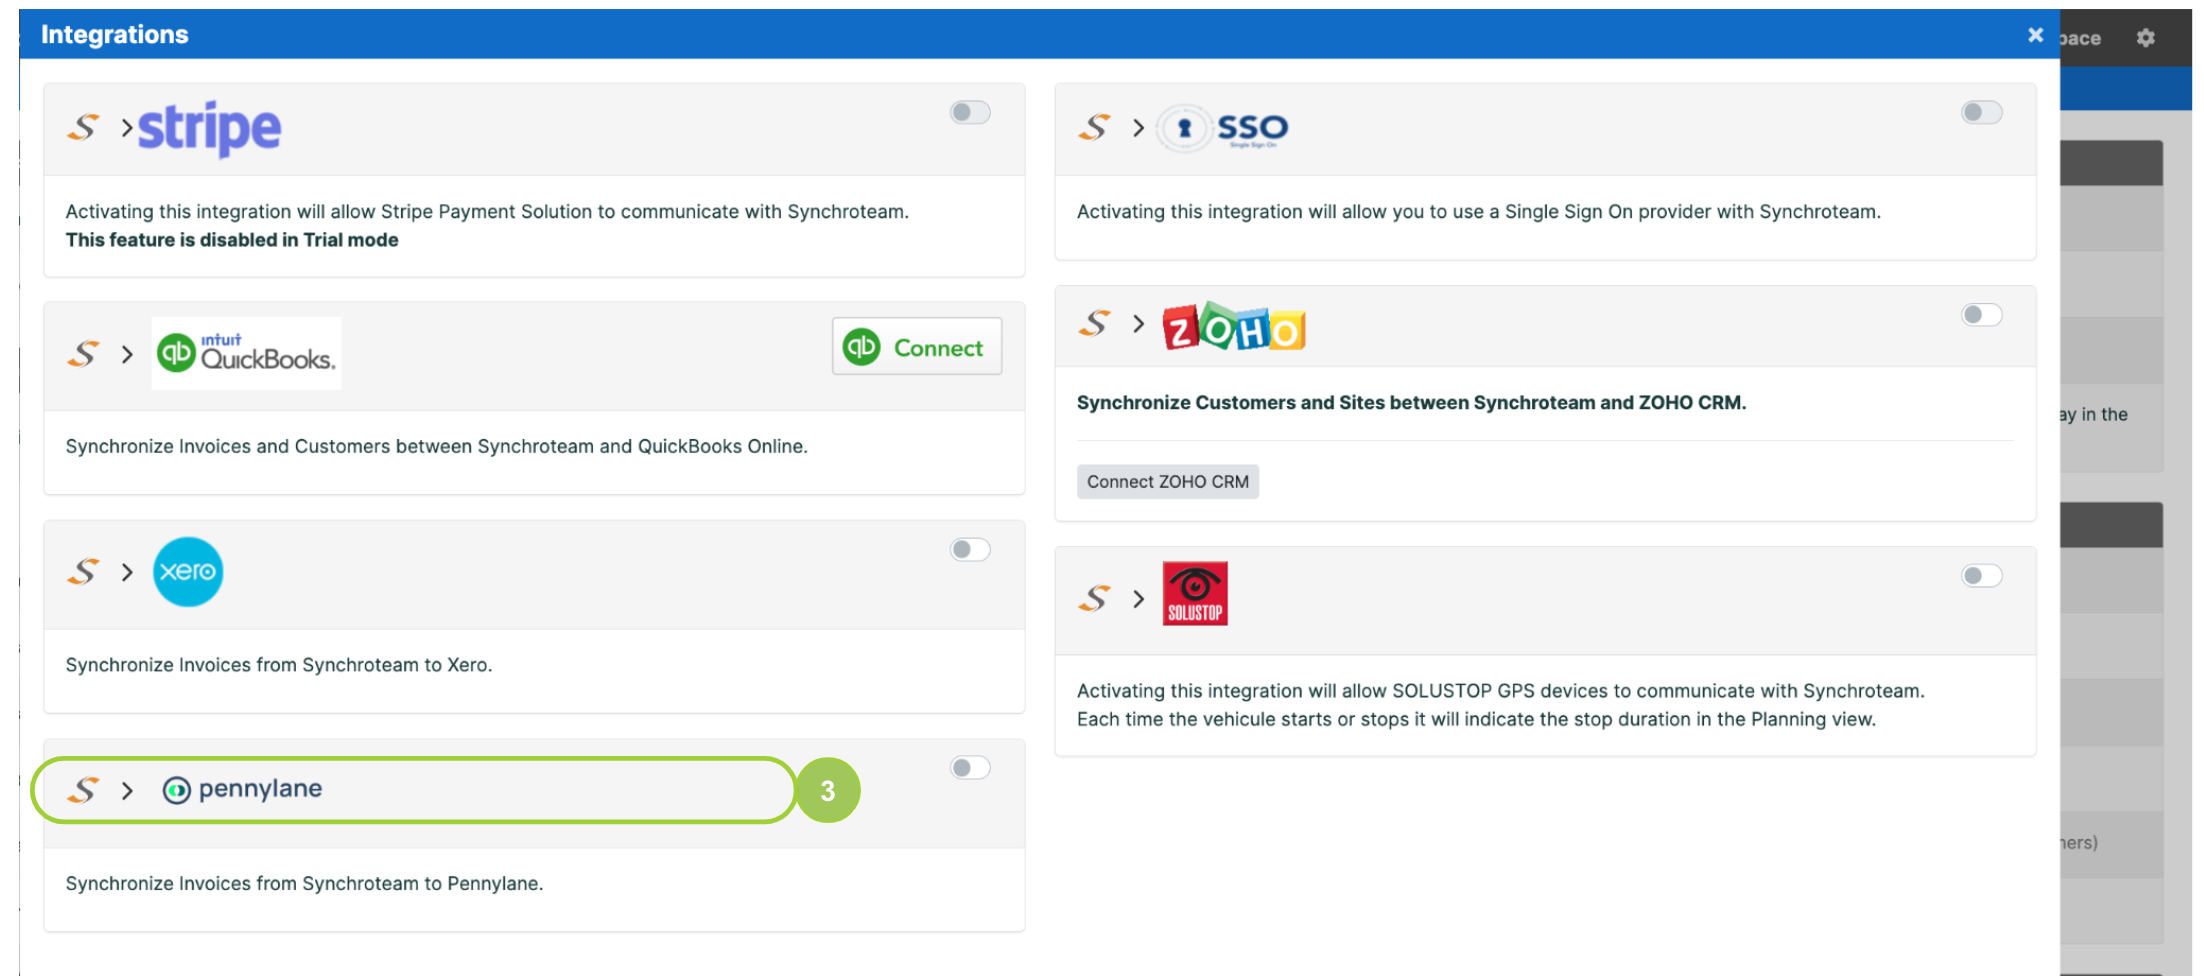Click 'Synchronize Invoices from Synchroteam to Xero.' text
The width and height of the screenshot is (2204, 976).
(x=279, y=665)
